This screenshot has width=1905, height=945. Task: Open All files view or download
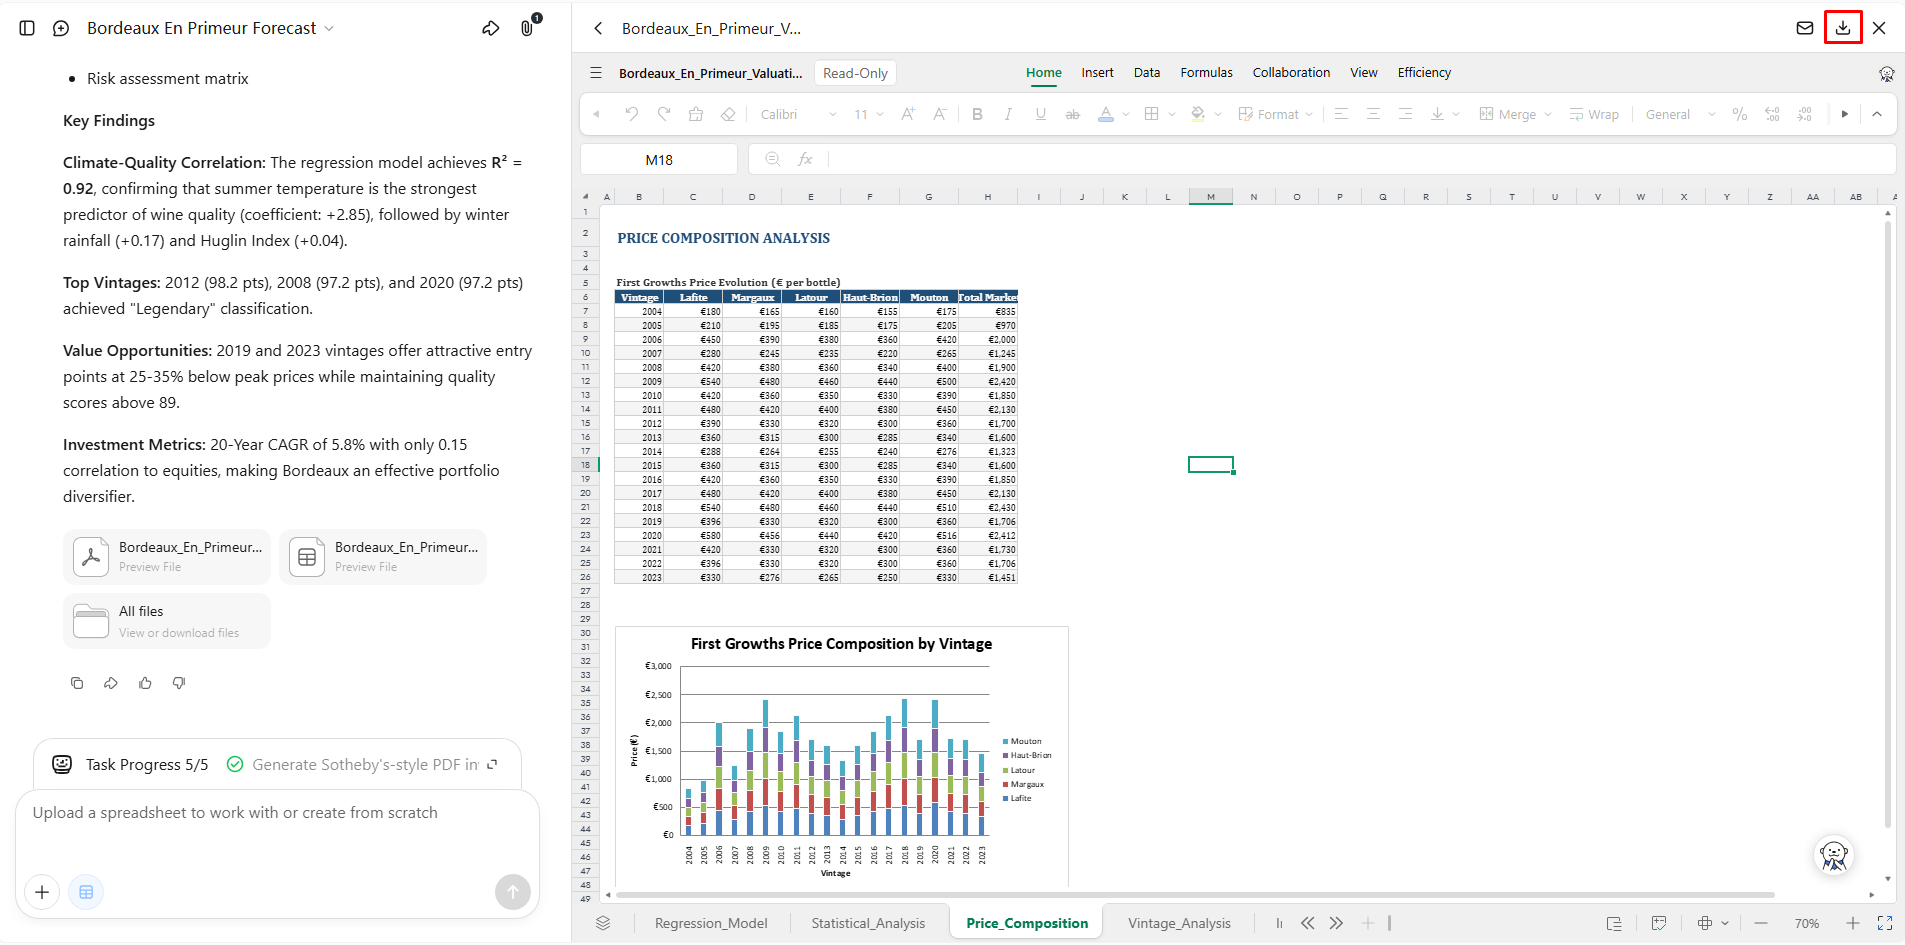tap(167, 621)
